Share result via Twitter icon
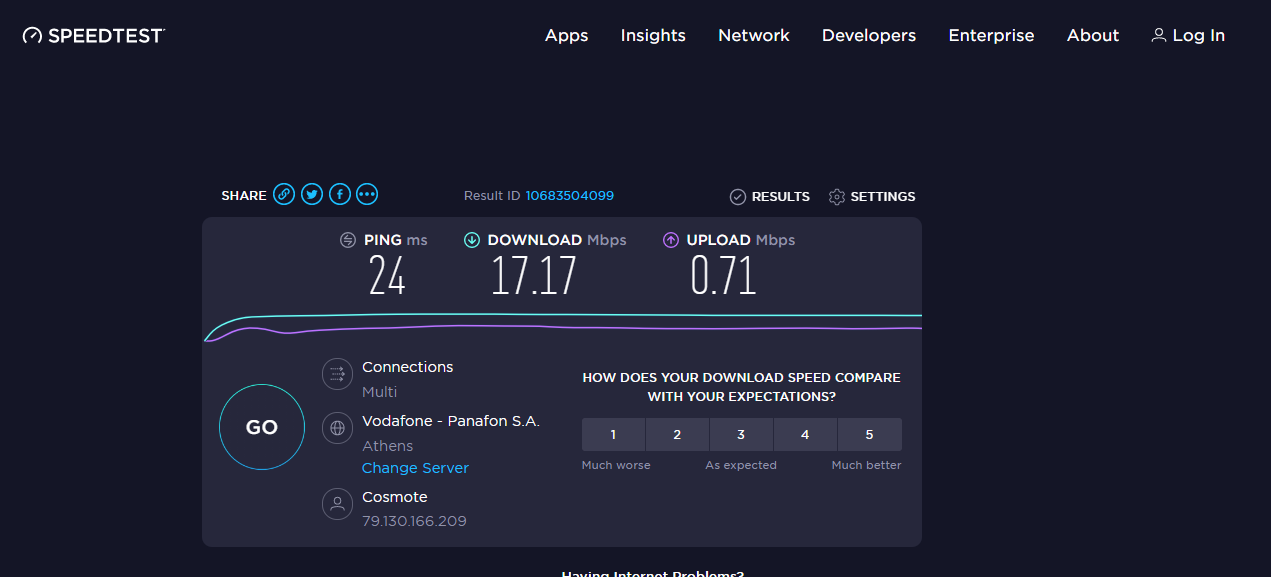Image resolution: width=1271 pixels, height=577 pixels. click(312, 195)
